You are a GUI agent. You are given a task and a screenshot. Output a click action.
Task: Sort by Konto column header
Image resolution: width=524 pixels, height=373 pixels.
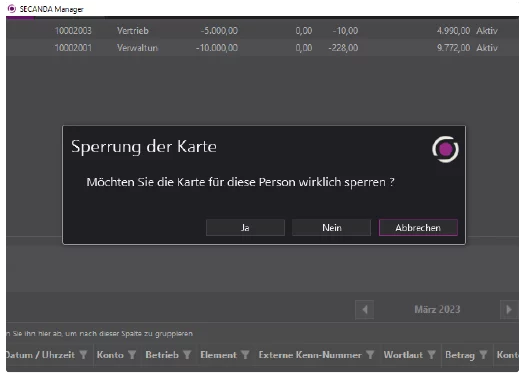pyautogui.click(x=110, y=355)
